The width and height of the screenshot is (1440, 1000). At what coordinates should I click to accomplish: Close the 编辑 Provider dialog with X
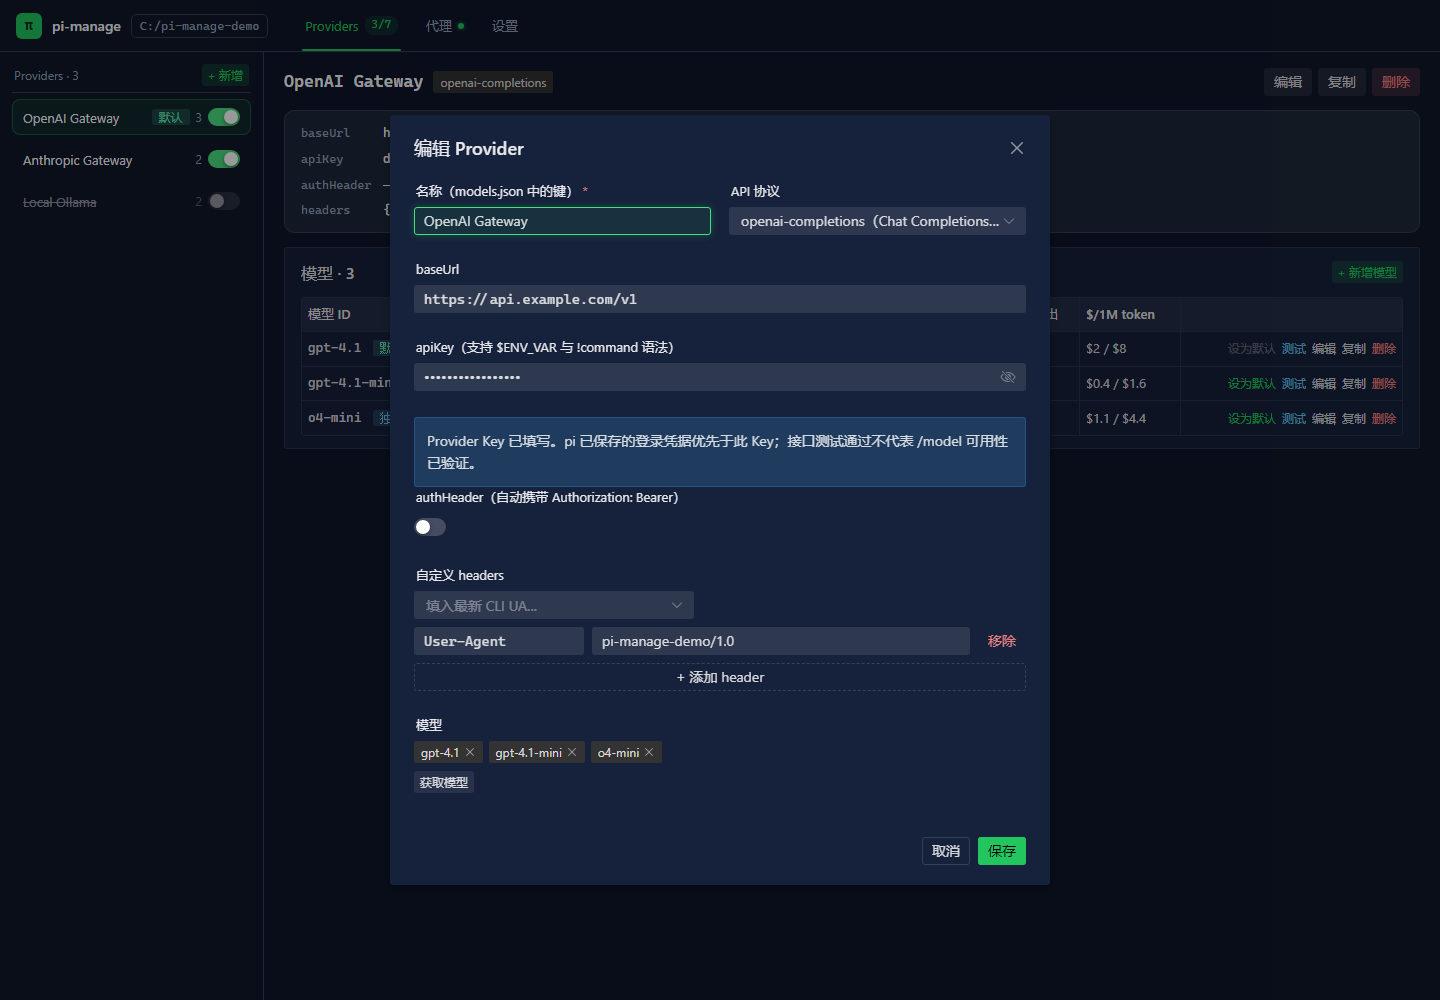[x=1017, y=148]
